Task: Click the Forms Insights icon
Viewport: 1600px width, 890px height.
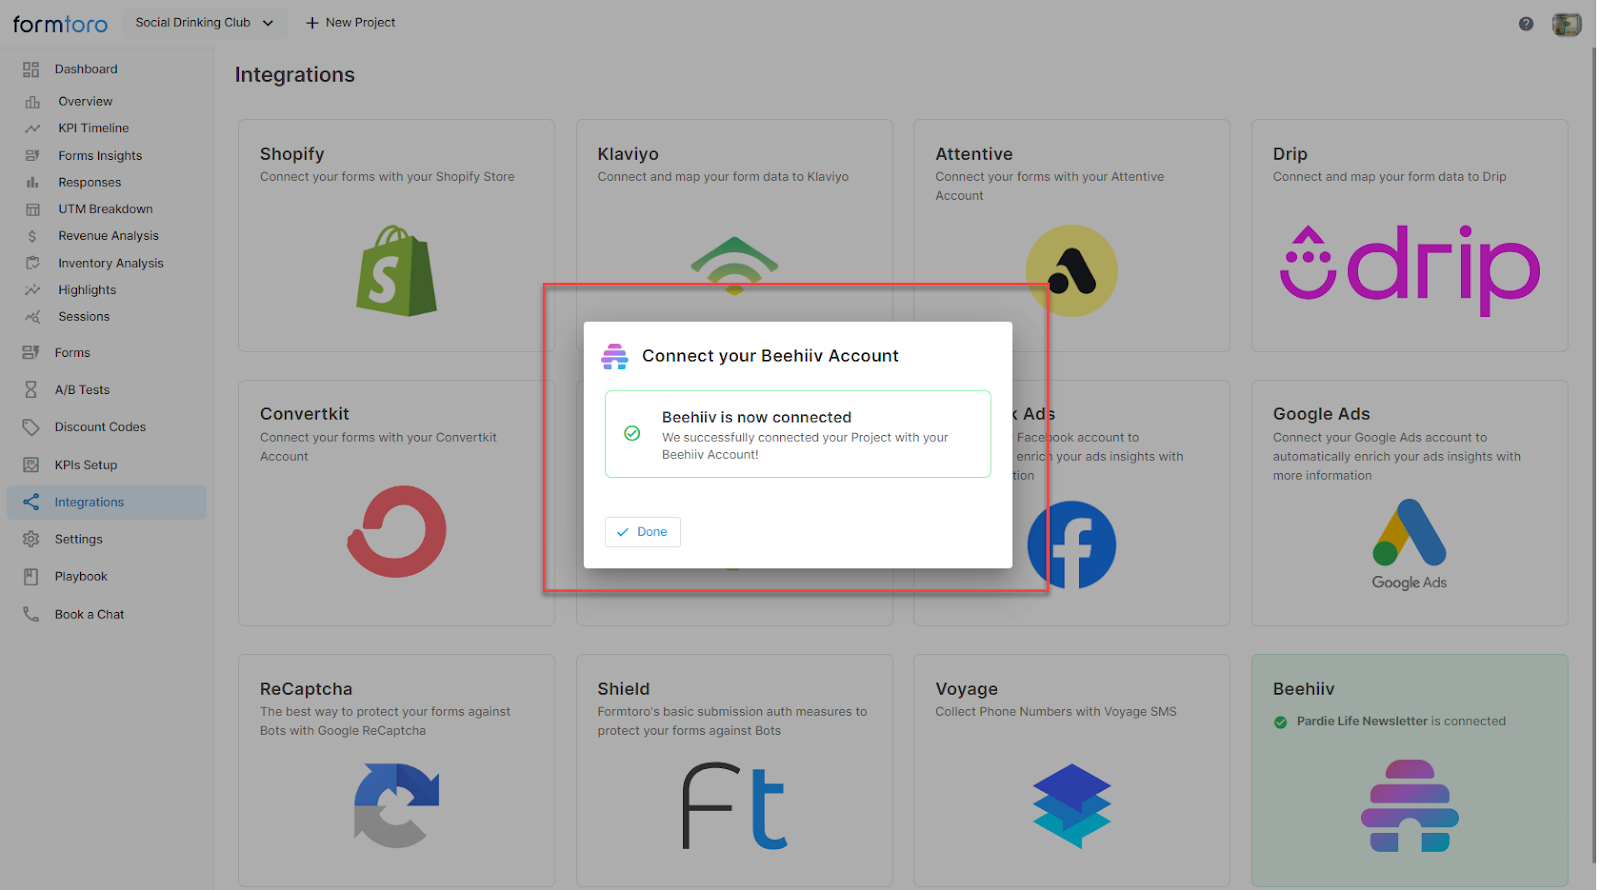Action: pyautogui.click(x=33, y=156)
